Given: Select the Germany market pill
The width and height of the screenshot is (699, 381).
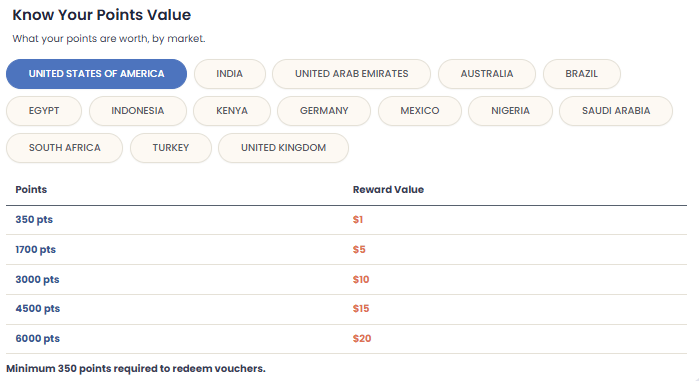Looking at the screenshot, I should tap(324, 111).
